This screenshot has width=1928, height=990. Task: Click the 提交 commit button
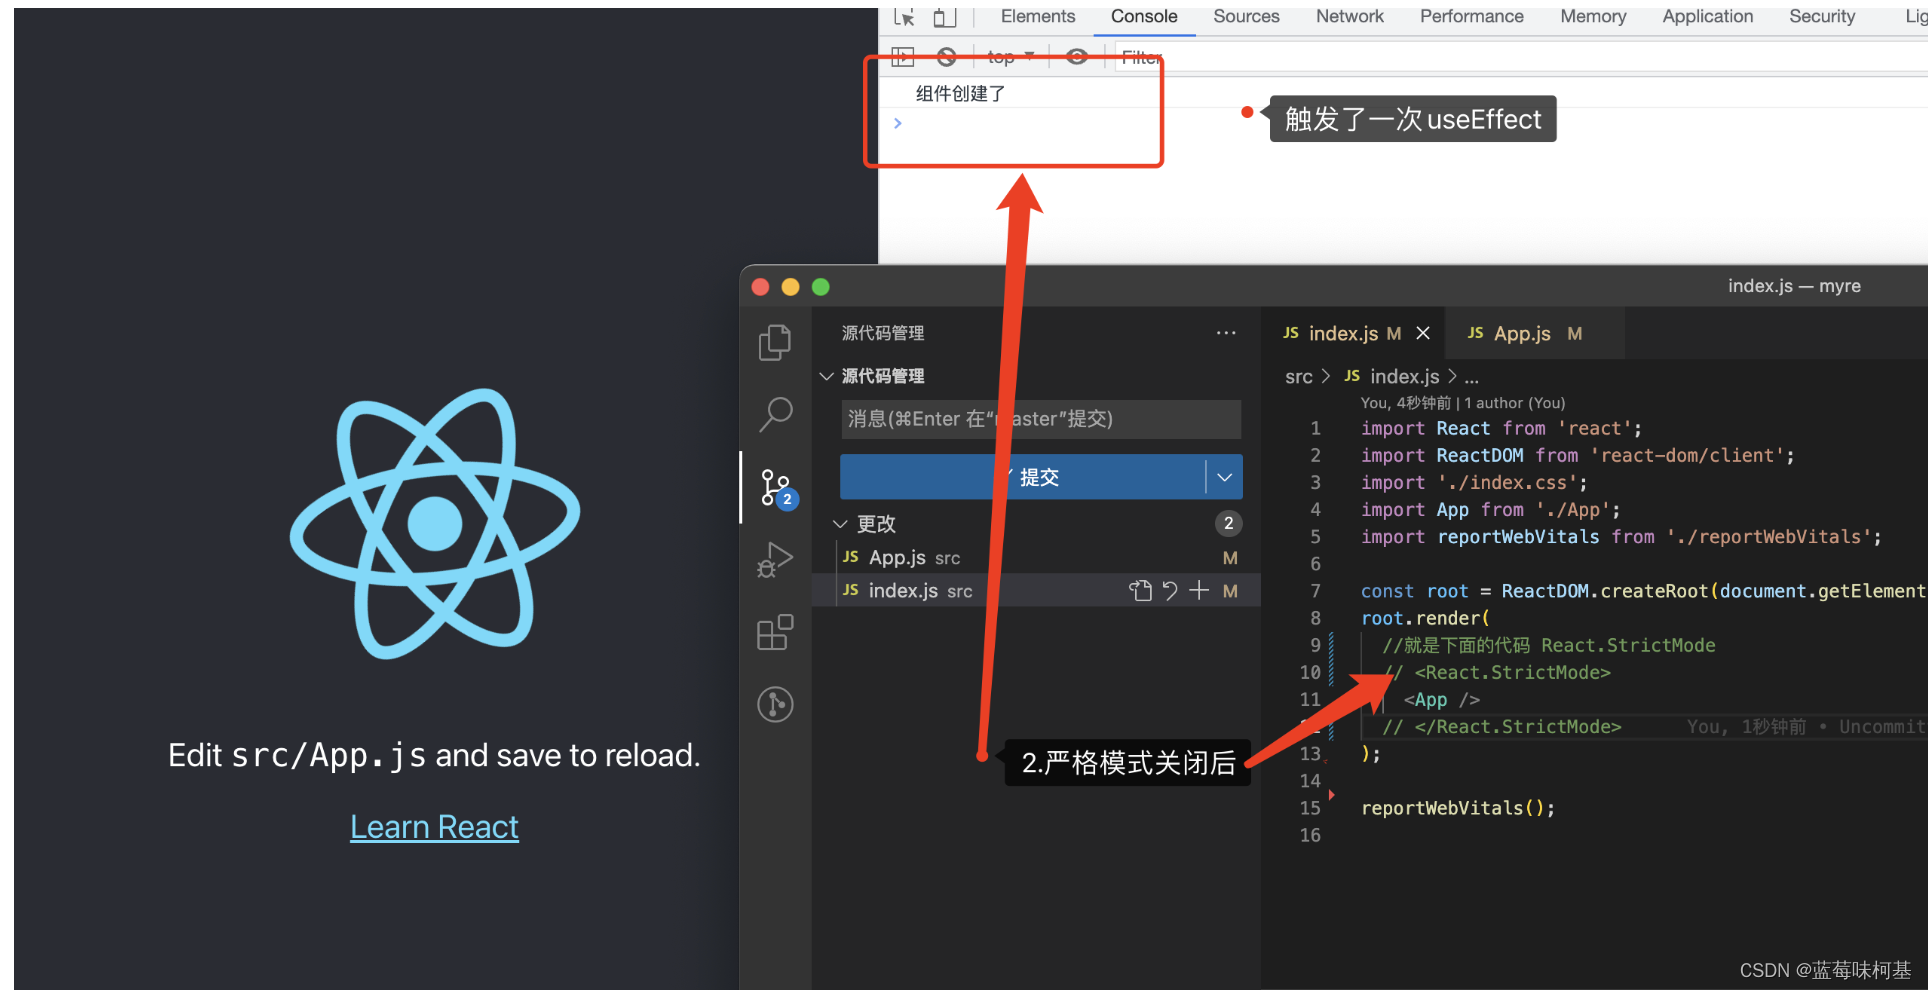(x=1023, y=477)
